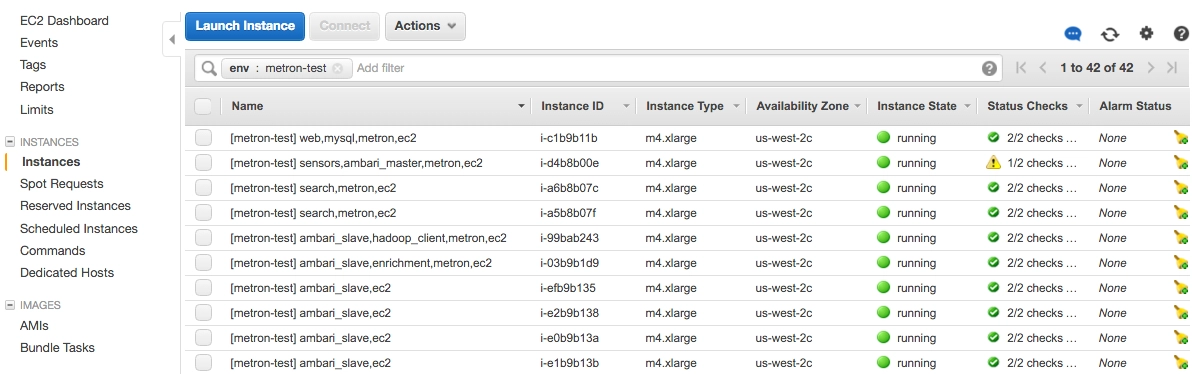This screenshot has height=374, width=1196.
Task: Refresh the instance list
Action: [x=1110, y=34]
